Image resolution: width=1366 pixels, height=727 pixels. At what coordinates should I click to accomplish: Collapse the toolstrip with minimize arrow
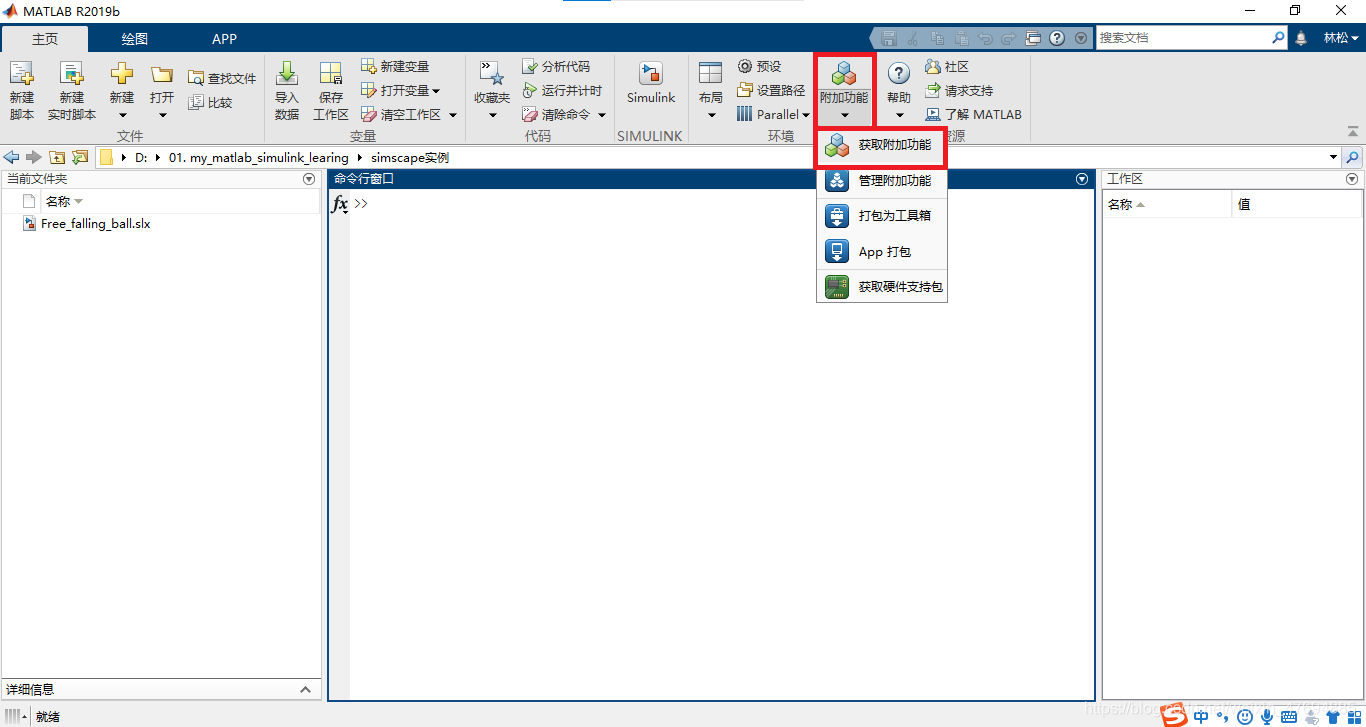(x=1353, y=131)
